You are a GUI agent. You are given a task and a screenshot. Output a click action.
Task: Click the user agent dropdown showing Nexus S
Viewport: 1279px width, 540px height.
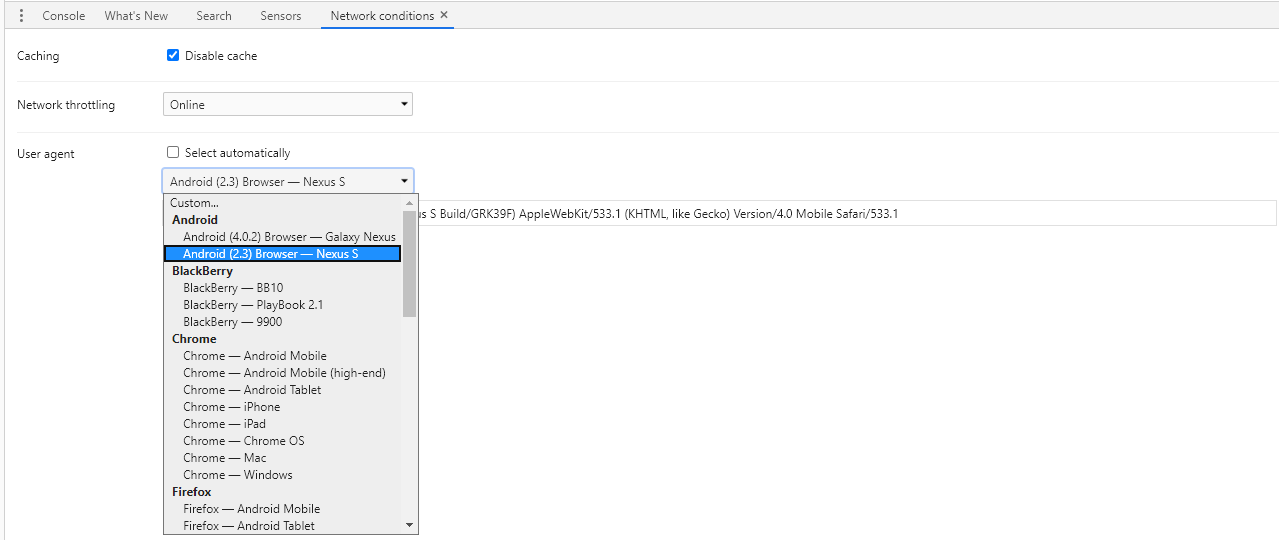[x=288, y=181]
